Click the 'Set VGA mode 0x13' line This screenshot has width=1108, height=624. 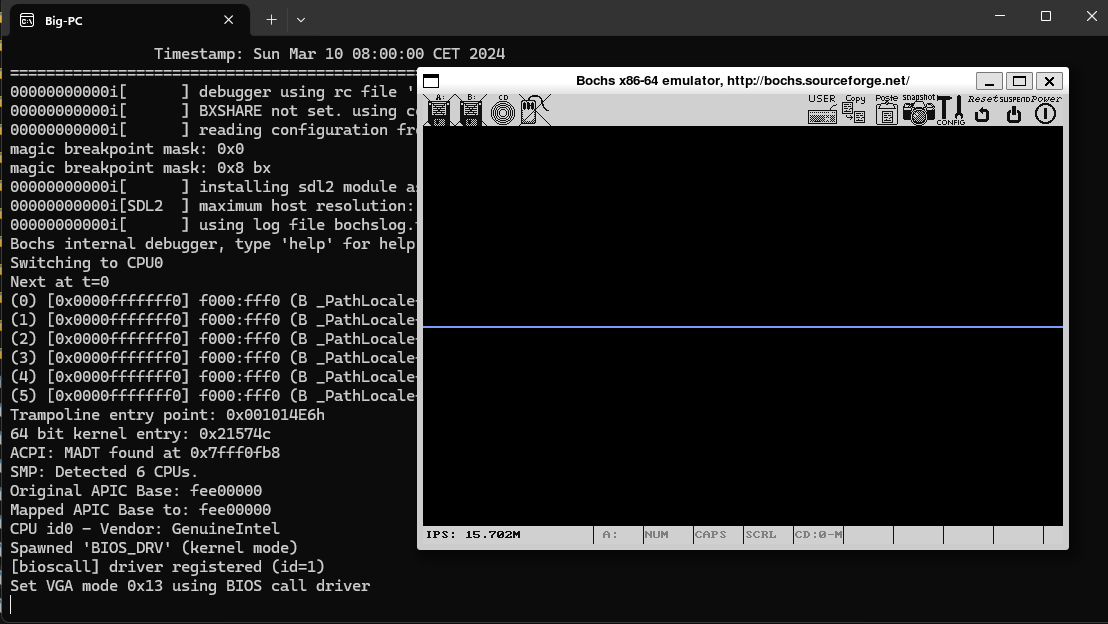190,587
